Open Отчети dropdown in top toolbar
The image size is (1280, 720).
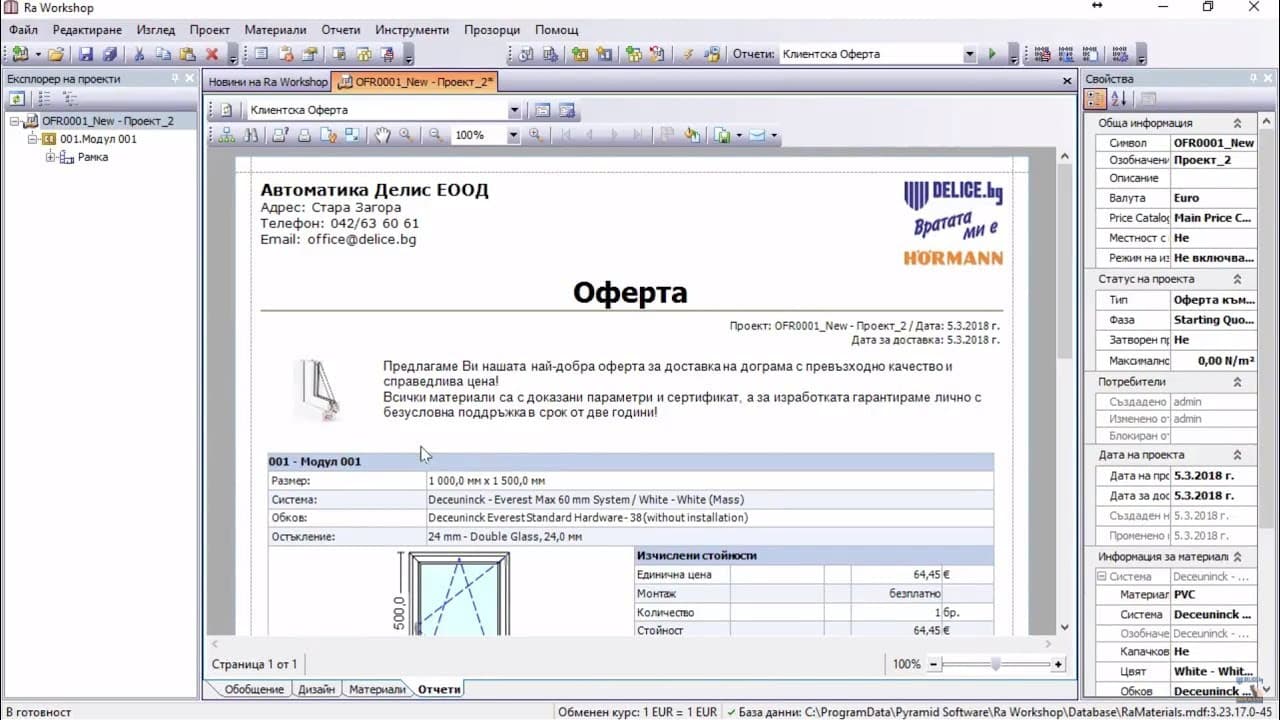(x=969, y=54)
